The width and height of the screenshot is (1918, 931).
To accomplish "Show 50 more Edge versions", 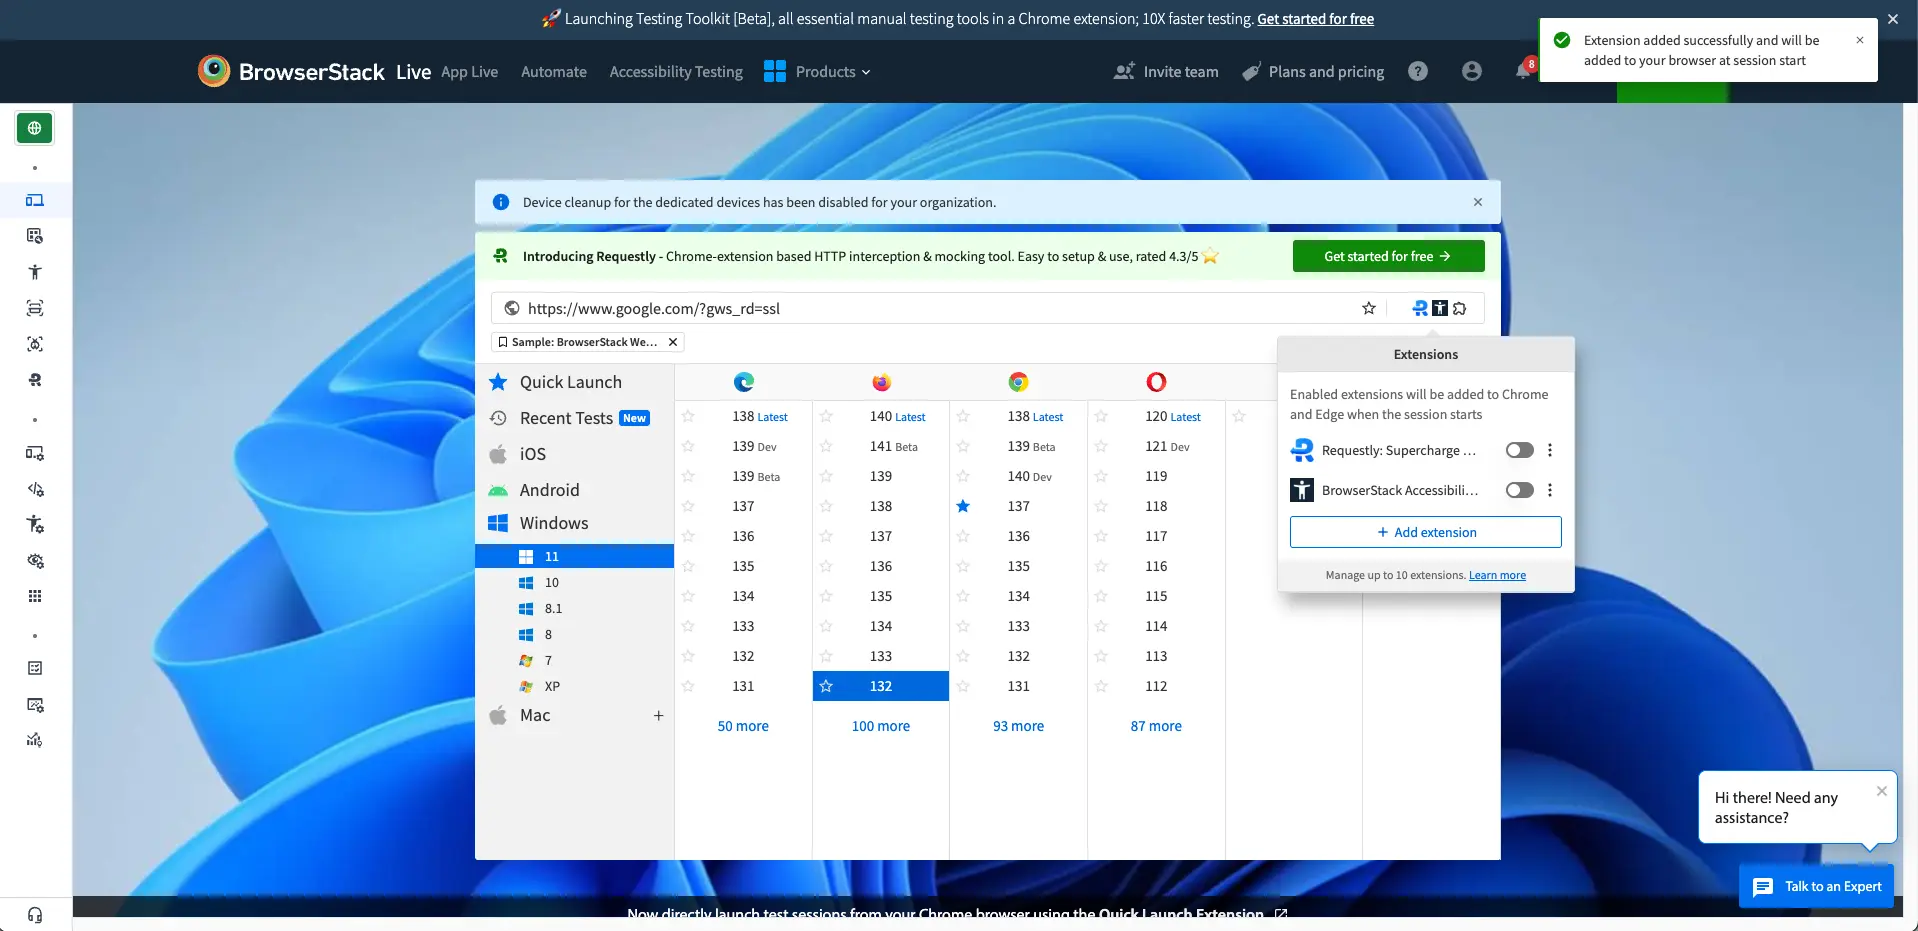I will 743,726.
